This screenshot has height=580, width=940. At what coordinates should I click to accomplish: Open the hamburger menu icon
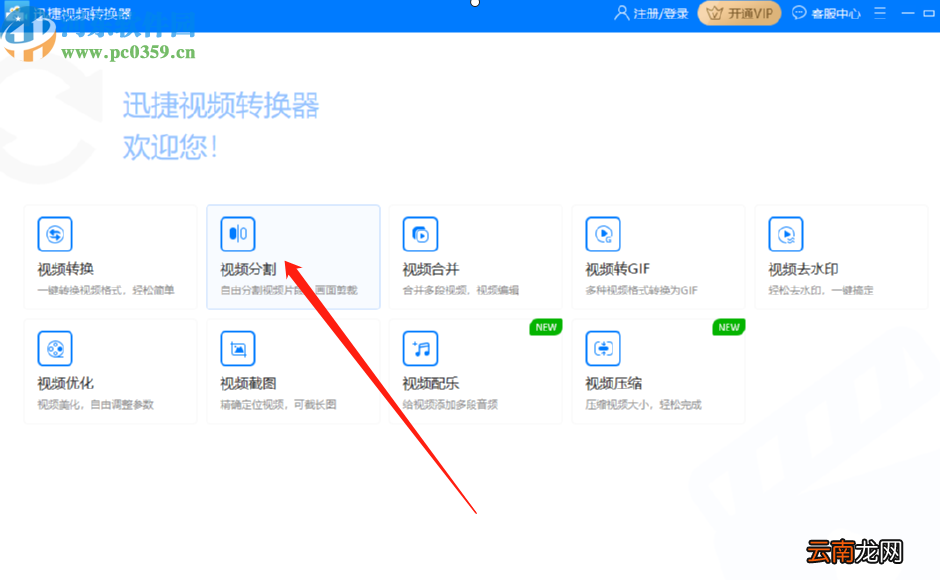point(879,13)
